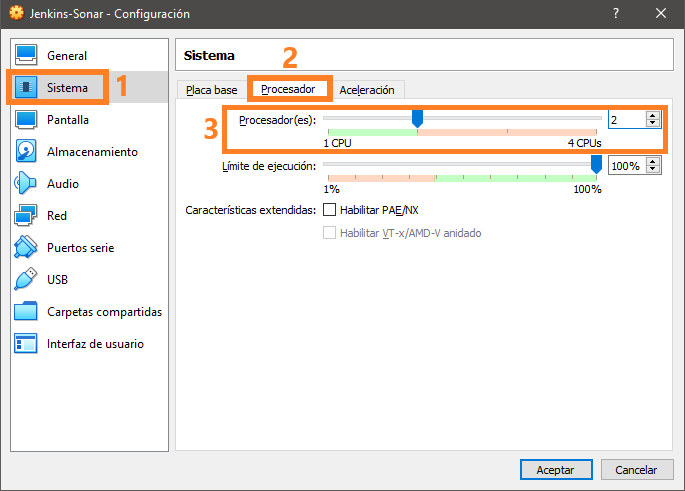
Task: Open Audio speaker icon
Action: click(x=27, y=184)
